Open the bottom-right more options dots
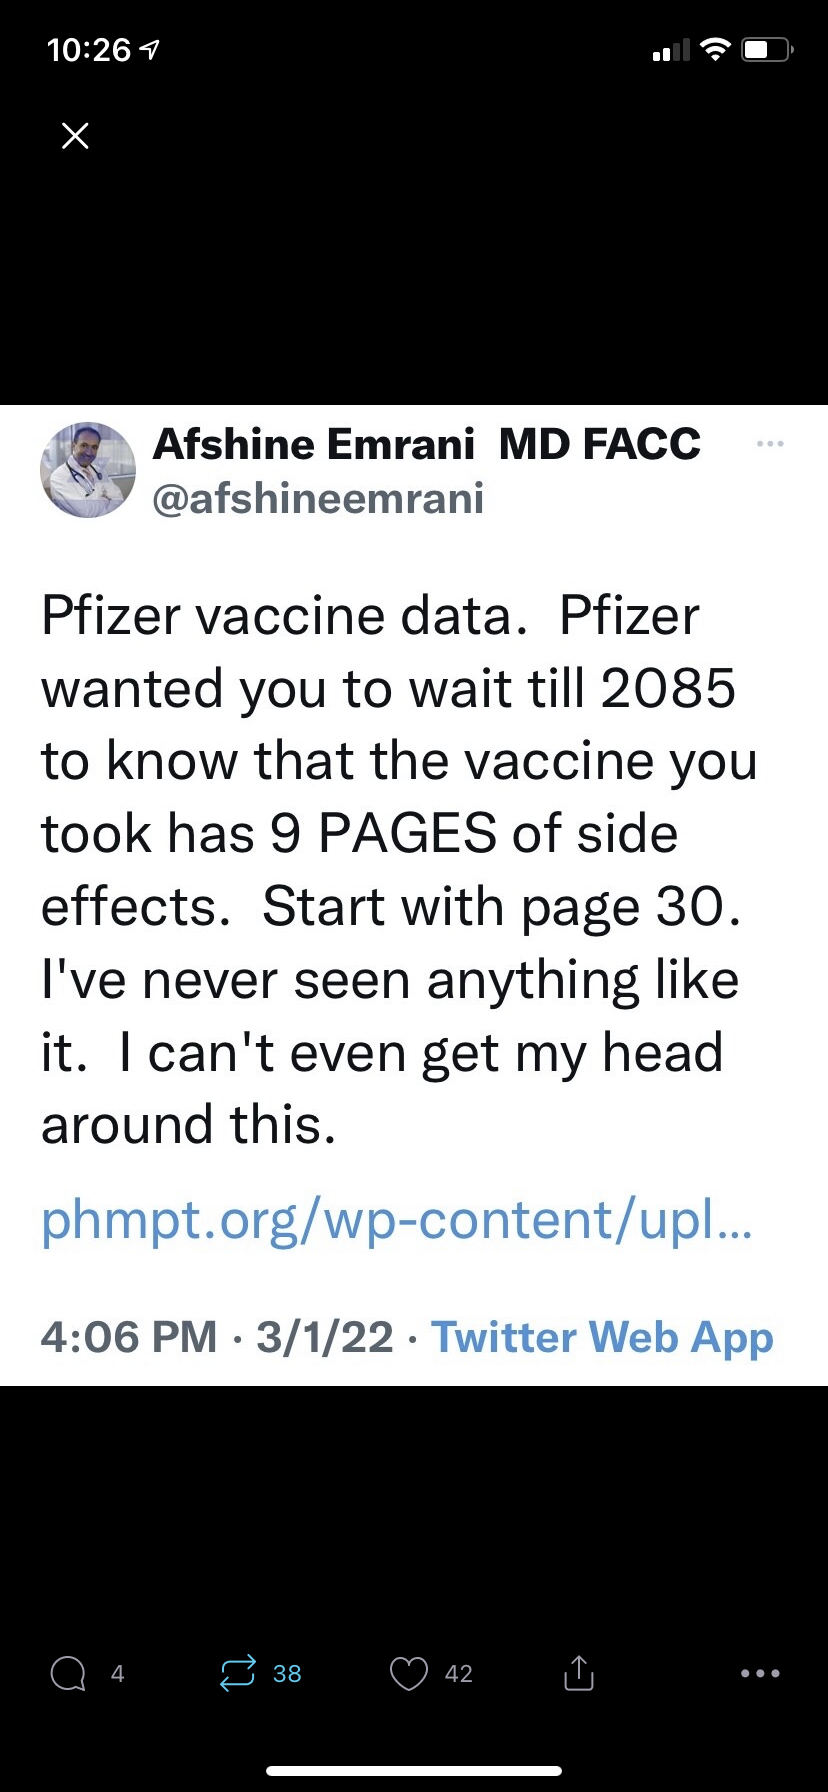The height and width of the screenshot is (1792, 828). (760, 1673)
